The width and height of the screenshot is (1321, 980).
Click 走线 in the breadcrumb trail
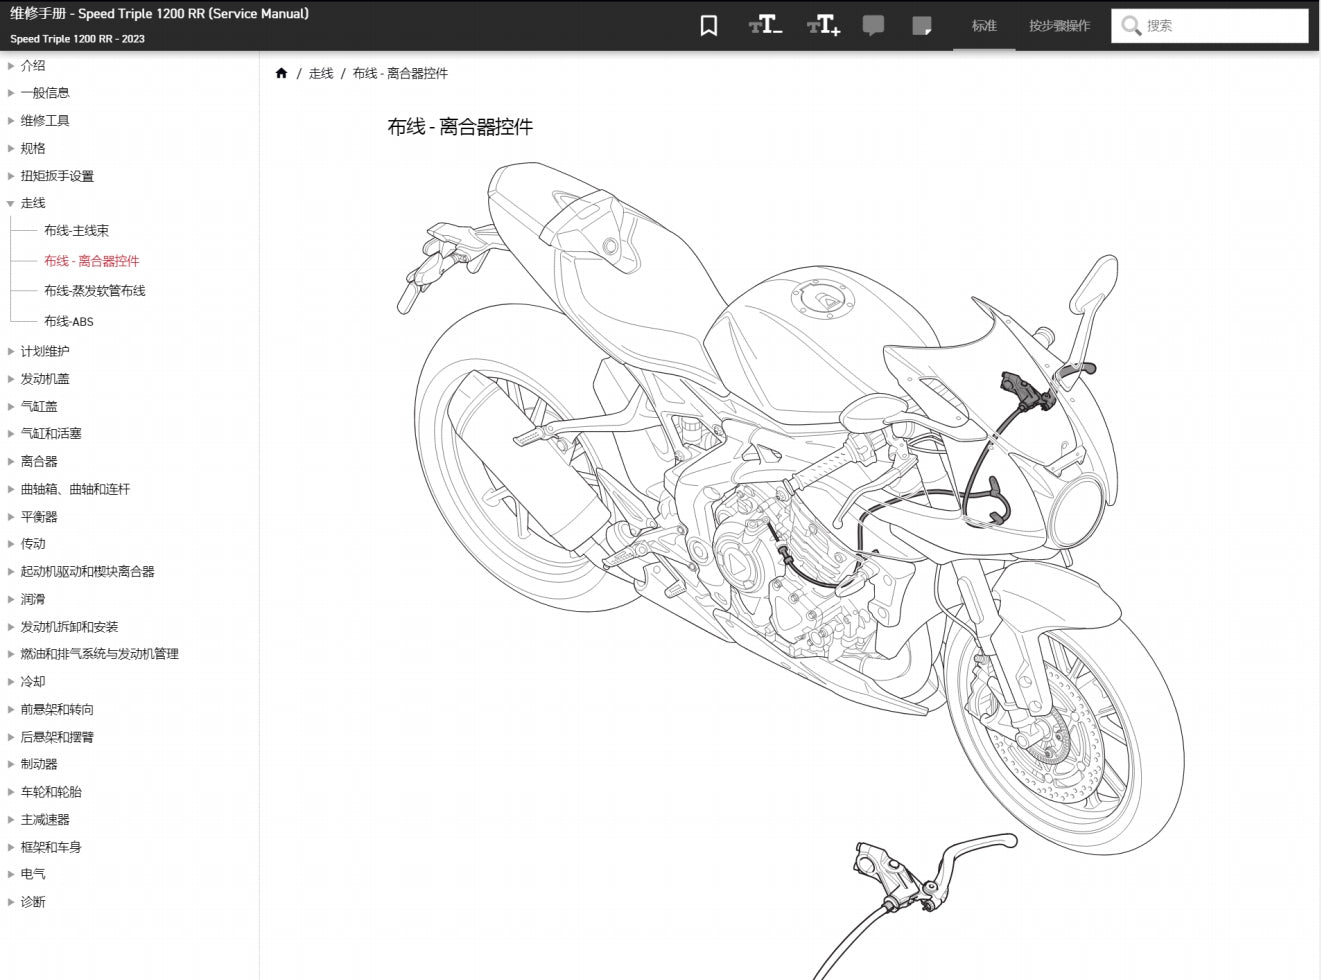click(x=319, y=73)
